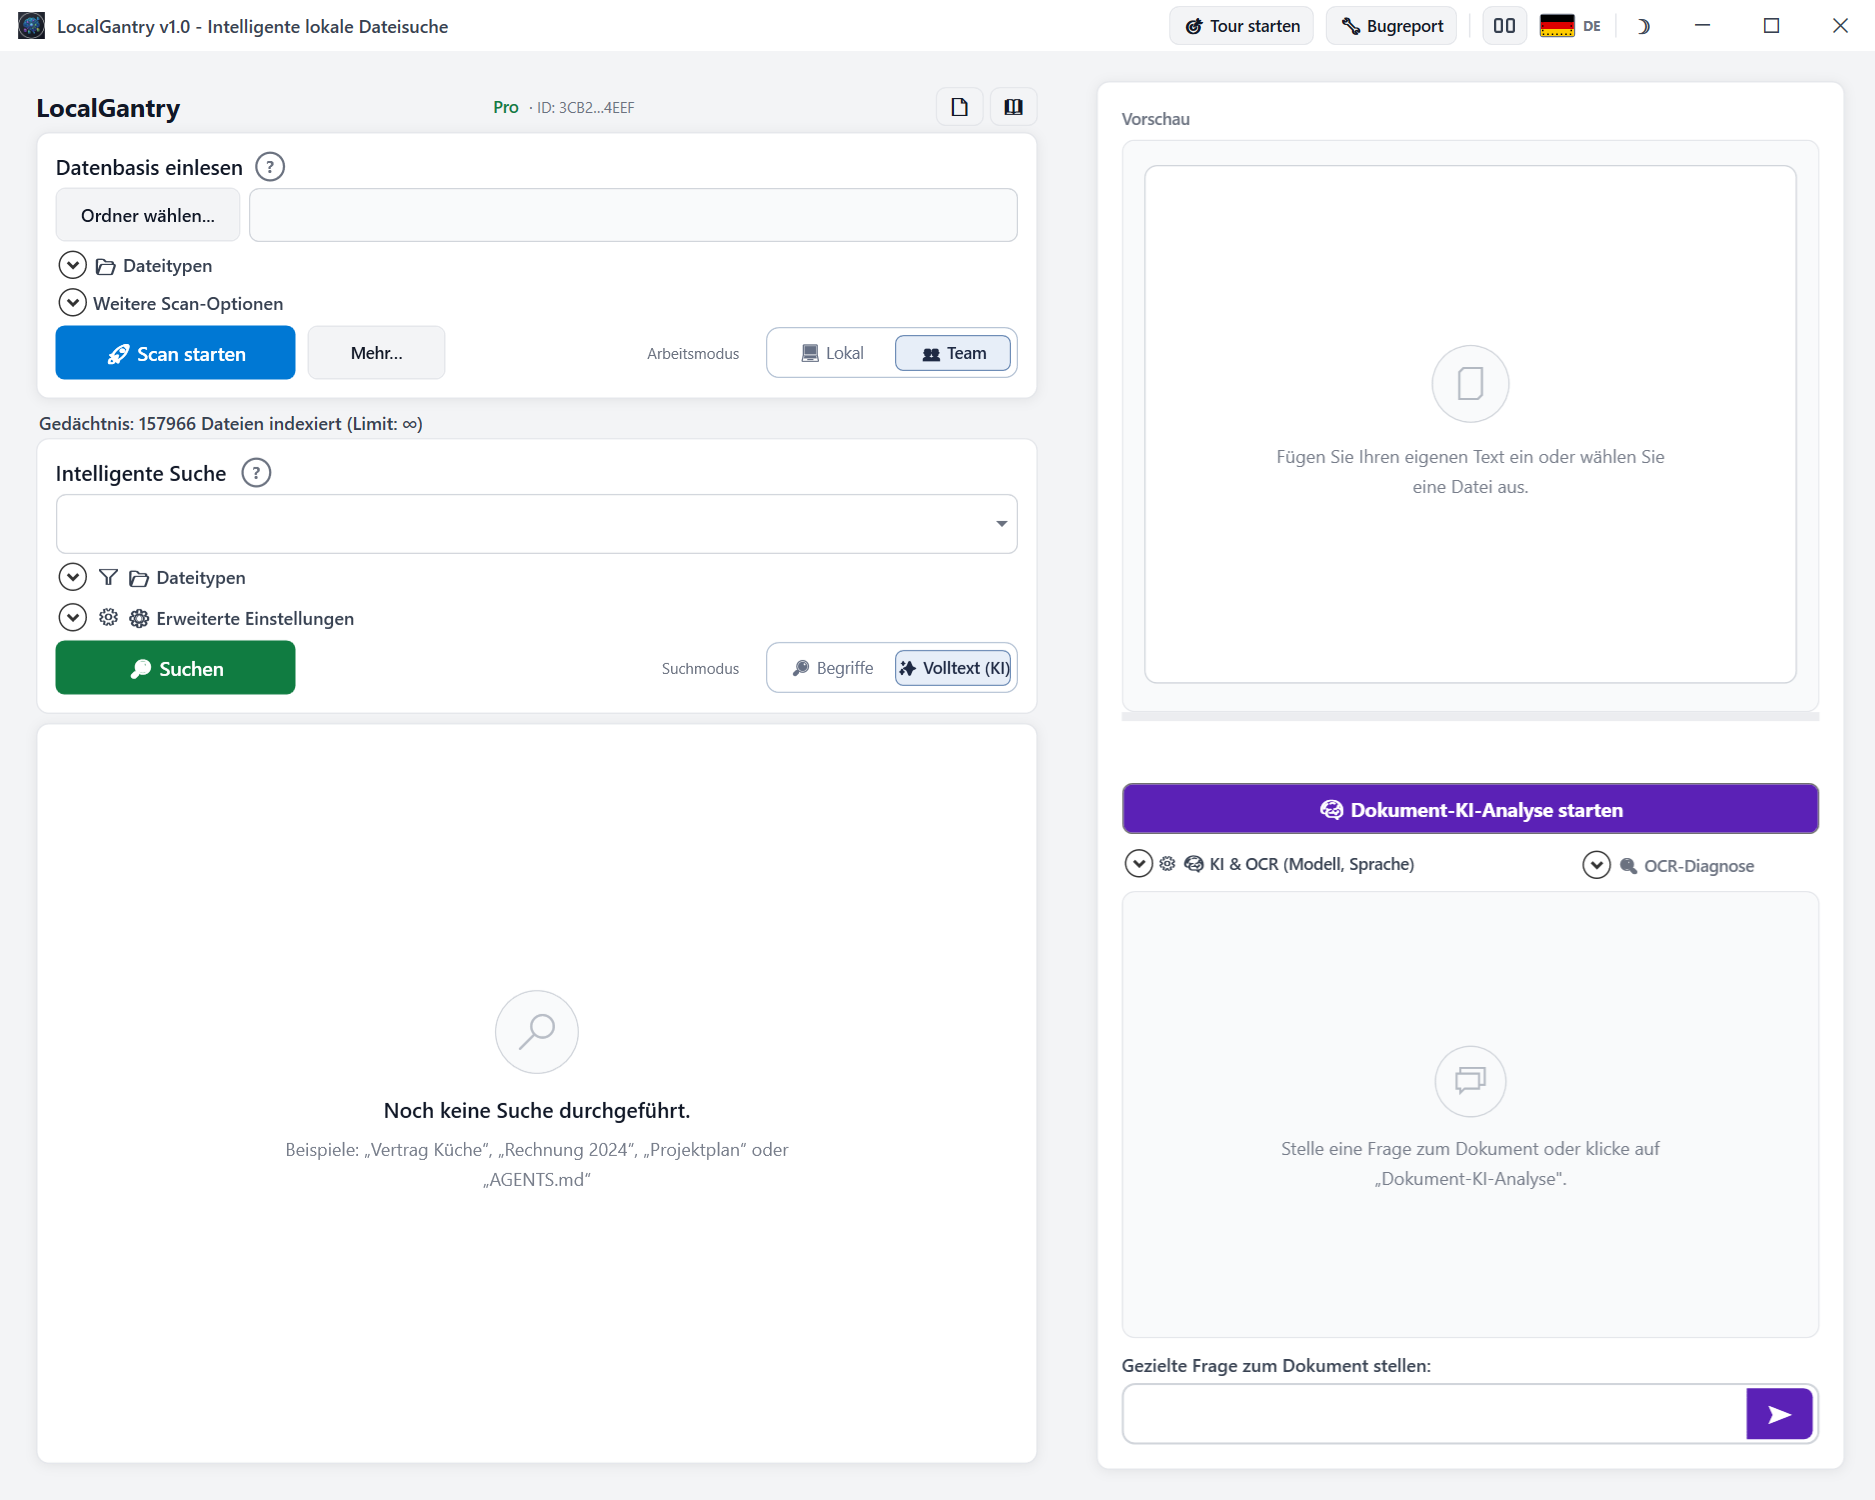Start the guided tour with Tour starten
The image size is (1875, 1500).
pyautogui.click(x=1241, y=26)
